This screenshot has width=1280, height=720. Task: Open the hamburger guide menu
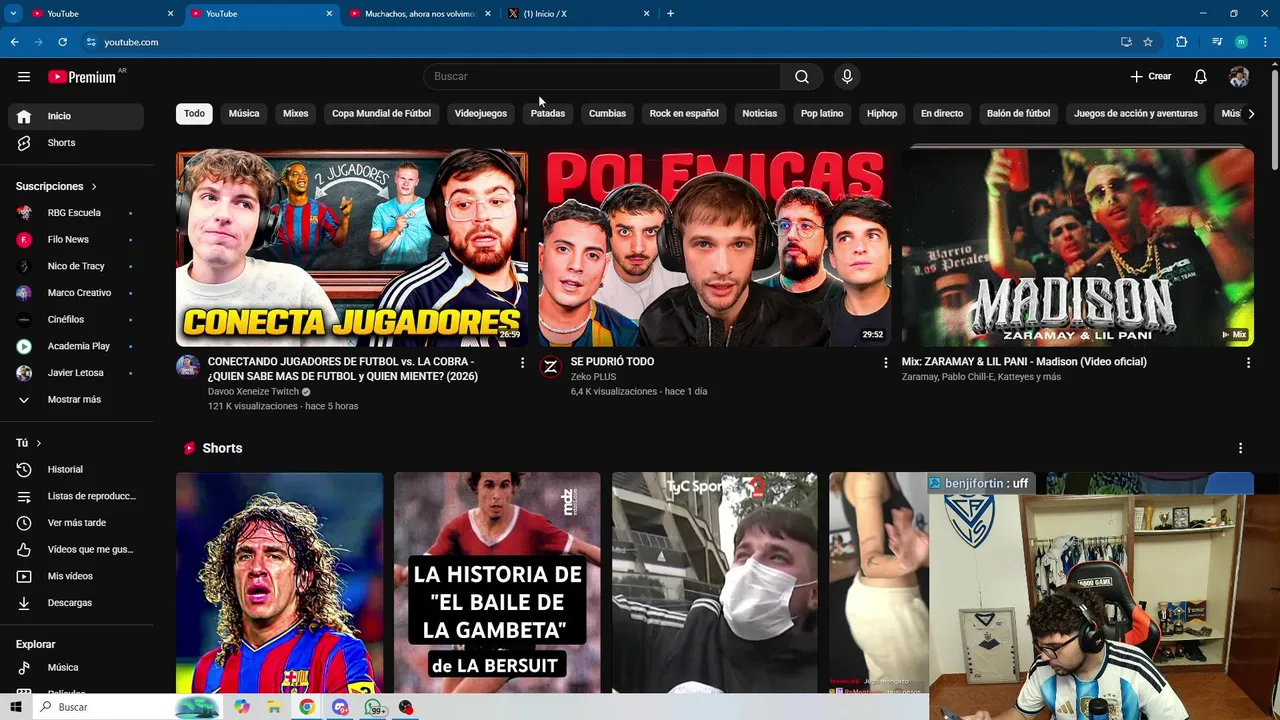click(24, 76)
